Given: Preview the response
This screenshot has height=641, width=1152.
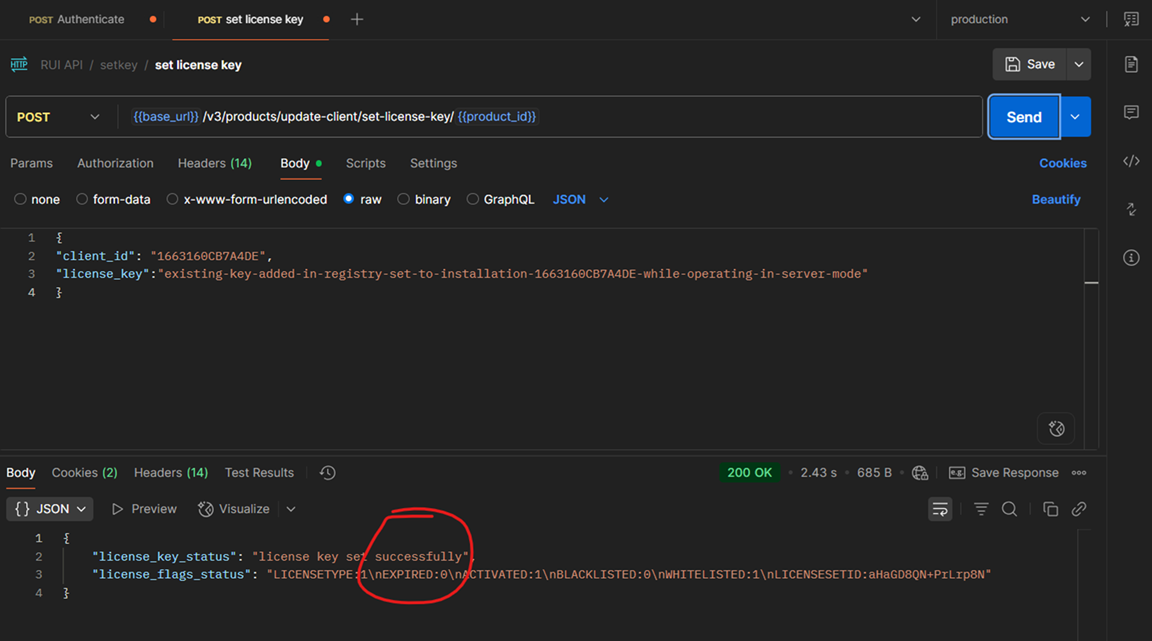Looking at the screenshot, I should pyautogui.click(x=144, y=509).
